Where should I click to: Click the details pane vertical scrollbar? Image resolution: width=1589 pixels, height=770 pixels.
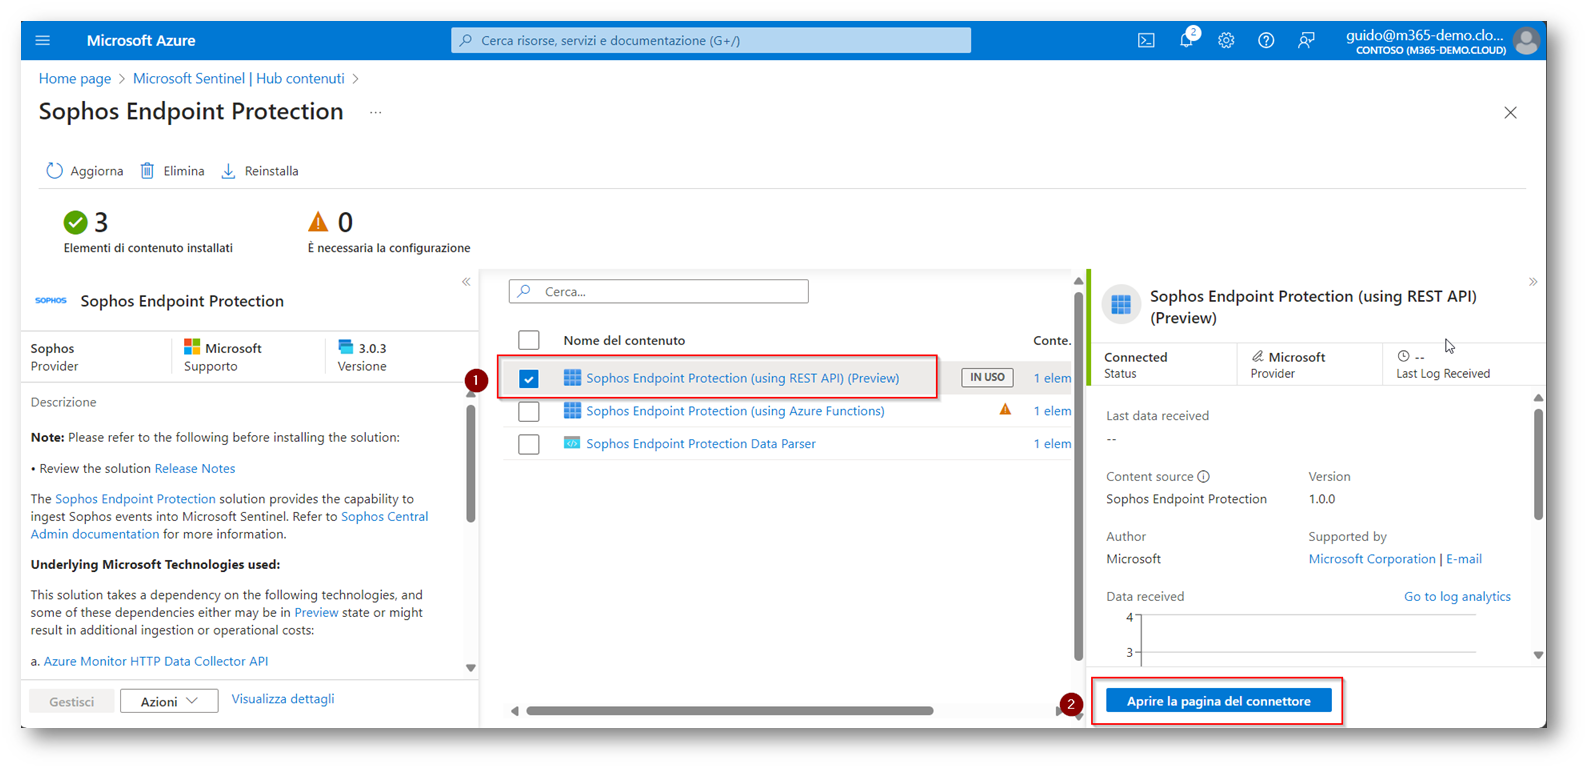(1538, 464)
